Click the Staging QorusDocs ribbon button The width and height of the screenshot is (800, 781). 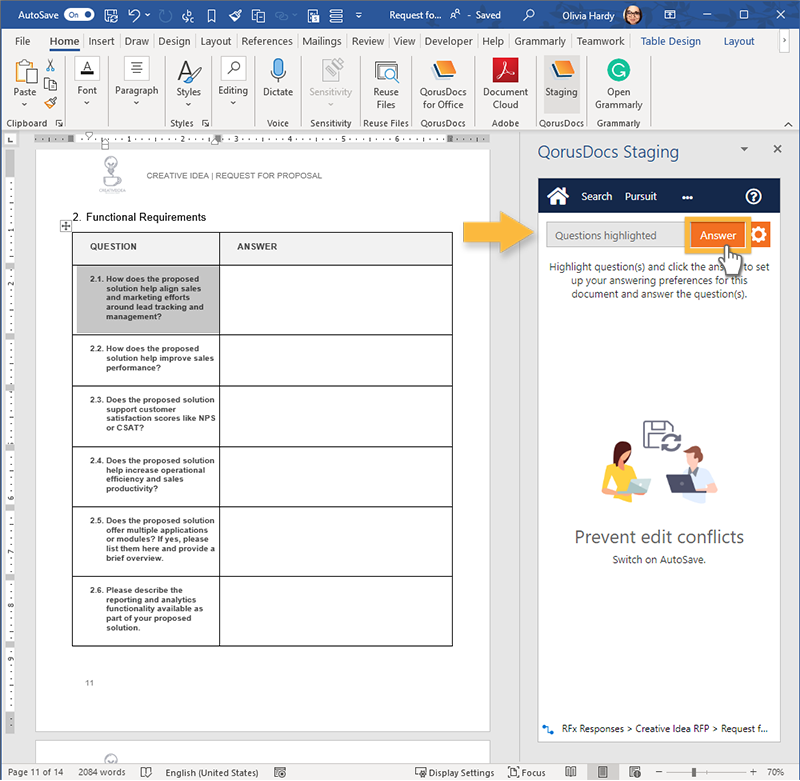pyautogui.click(x=561, y=84)
